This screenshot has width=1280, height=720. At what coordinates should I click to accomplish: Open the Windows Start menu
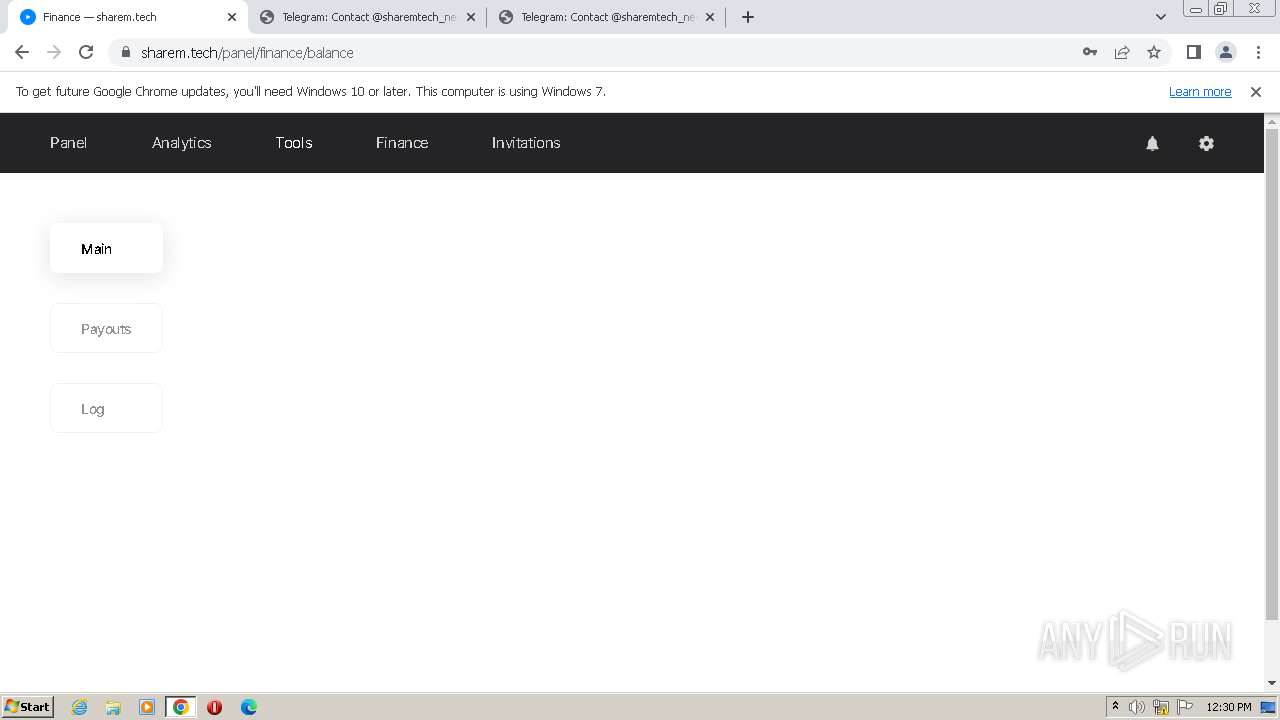click(28, 706)
